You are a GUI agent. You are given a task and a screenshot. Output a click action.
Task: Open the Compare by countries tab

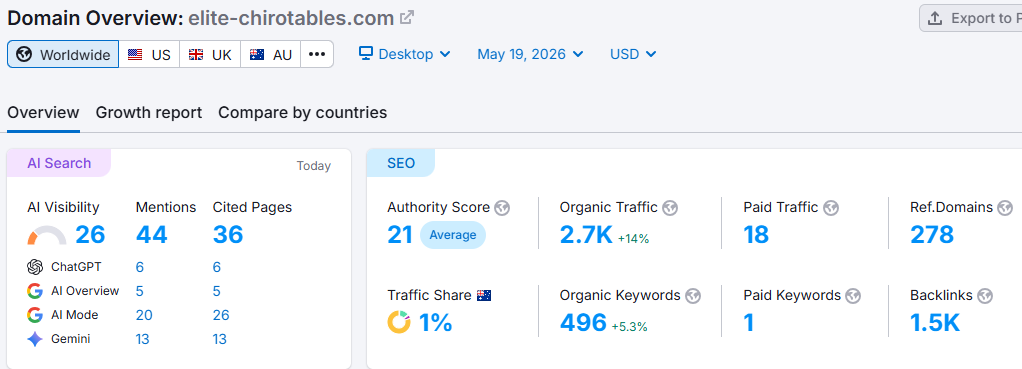coord(302,113)
